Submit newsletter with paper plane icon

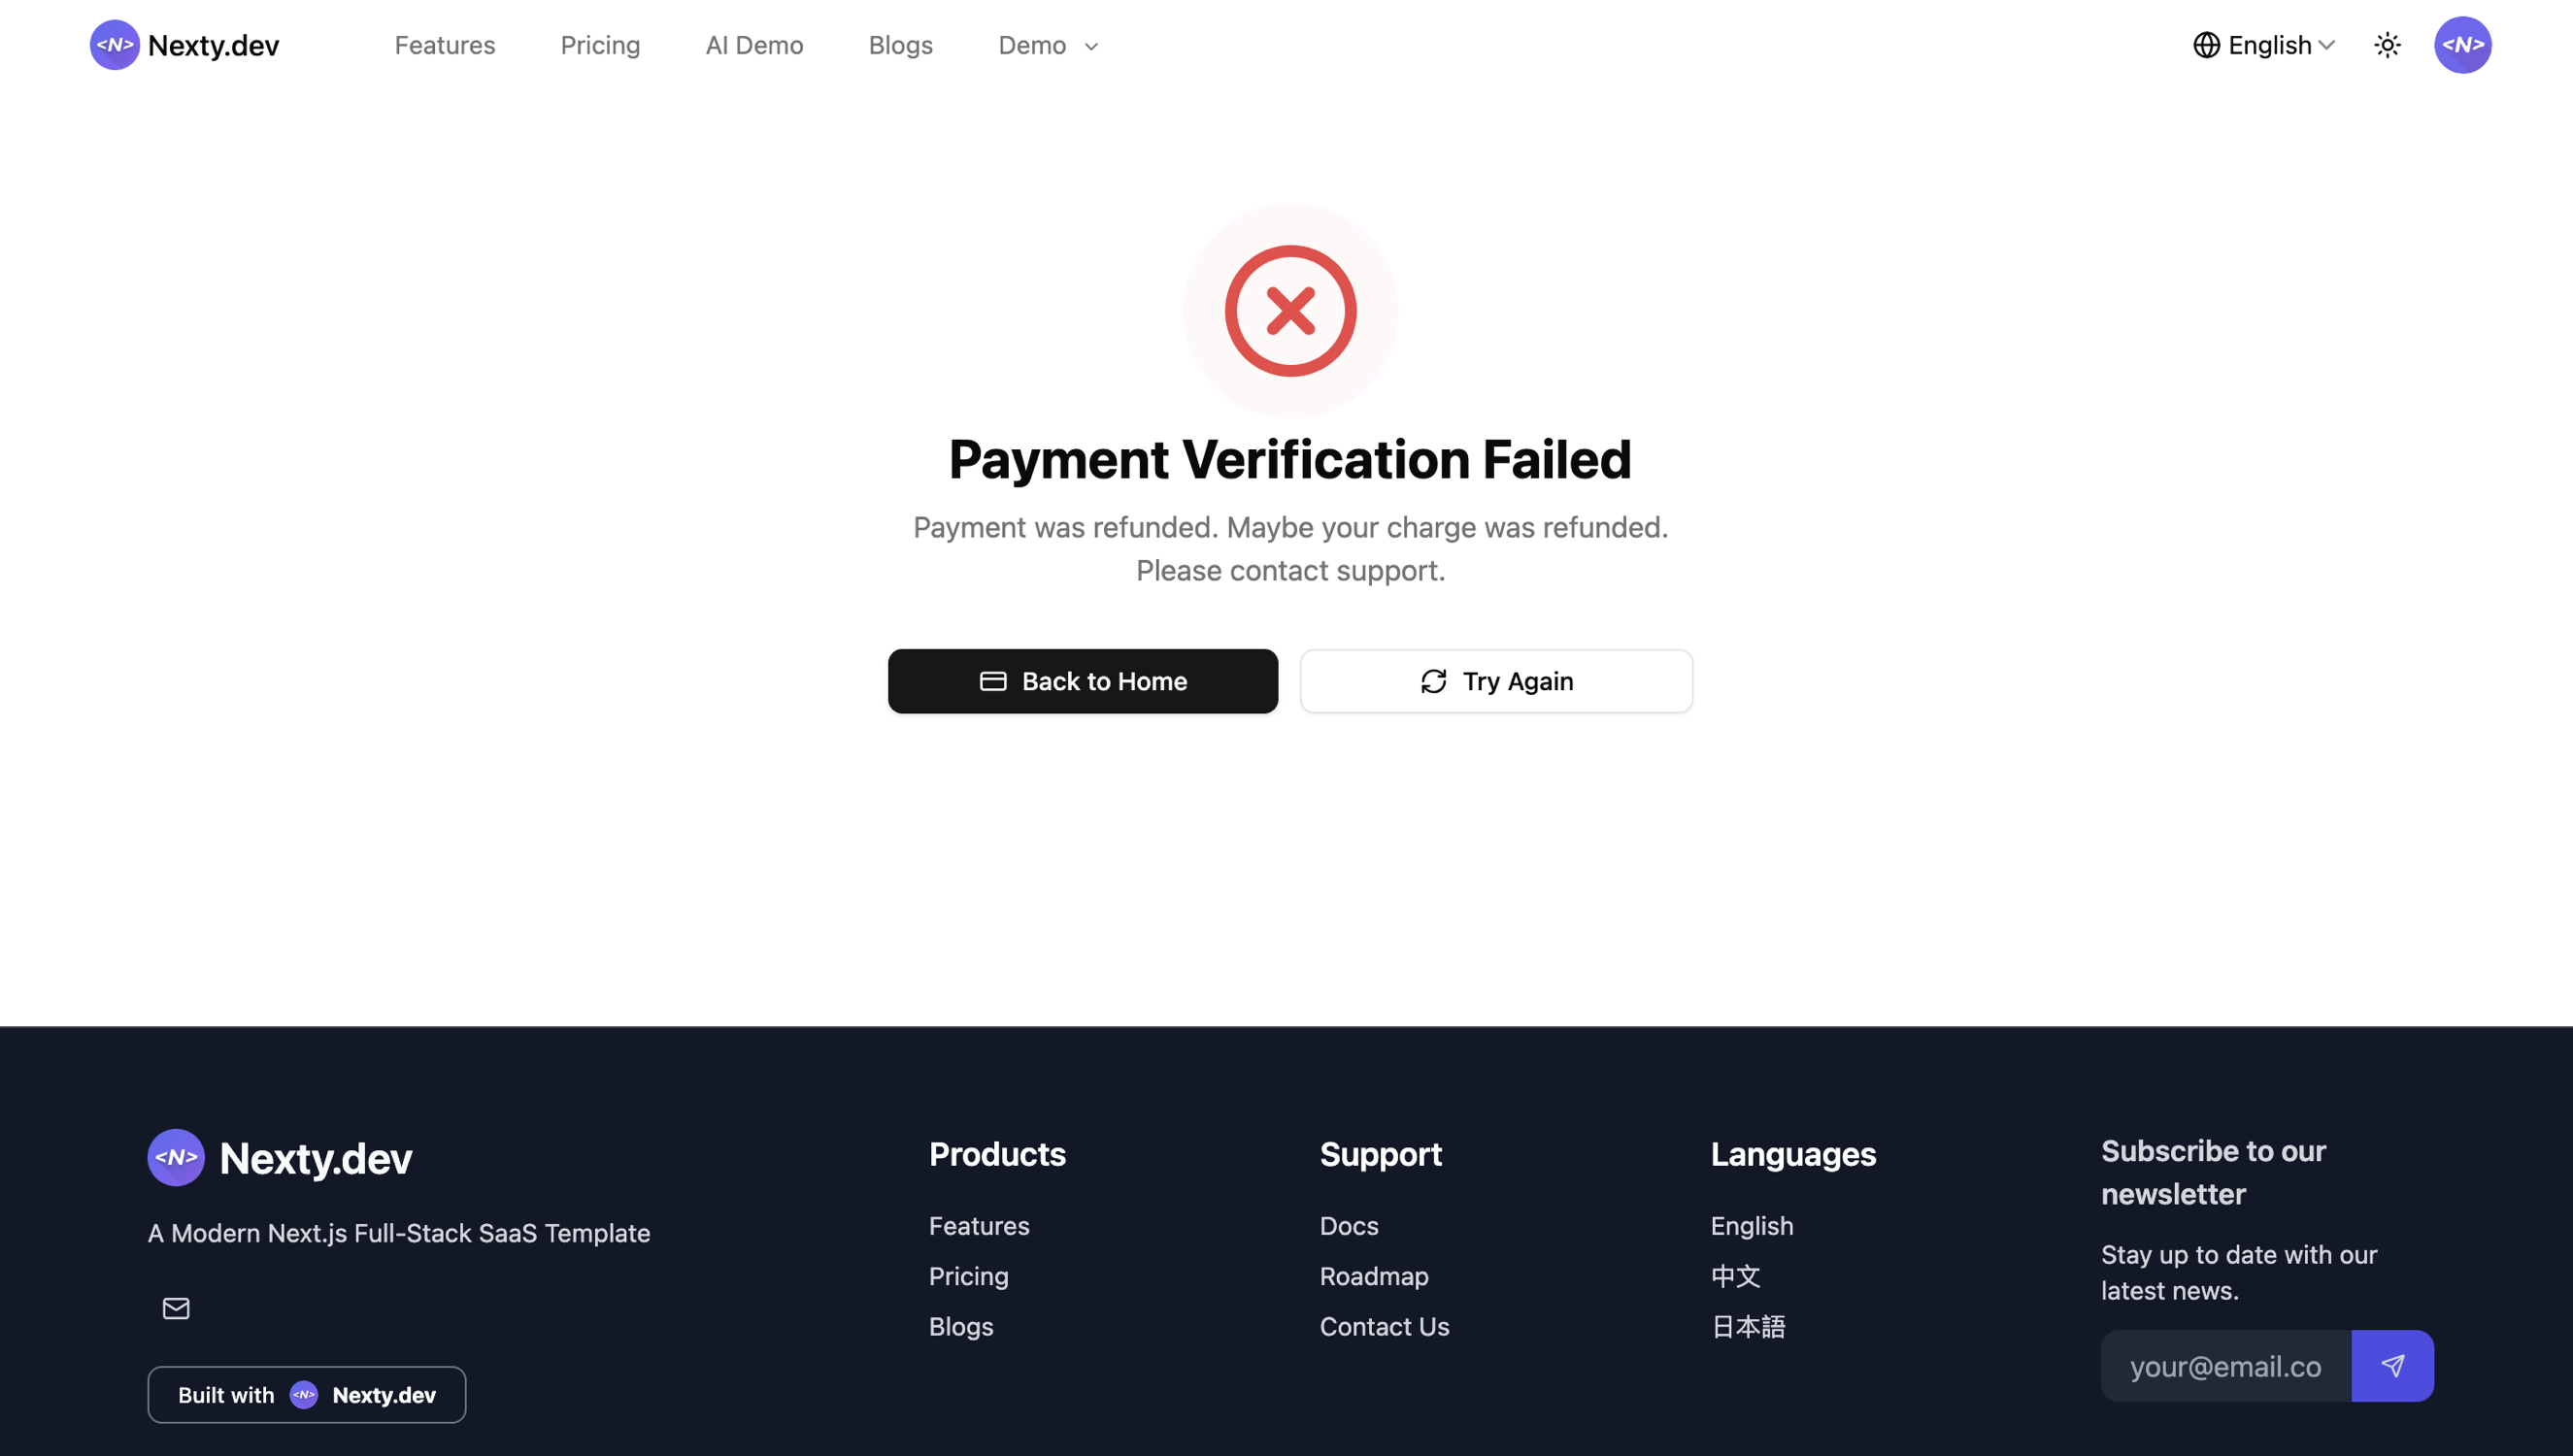pos(2392,1366)
